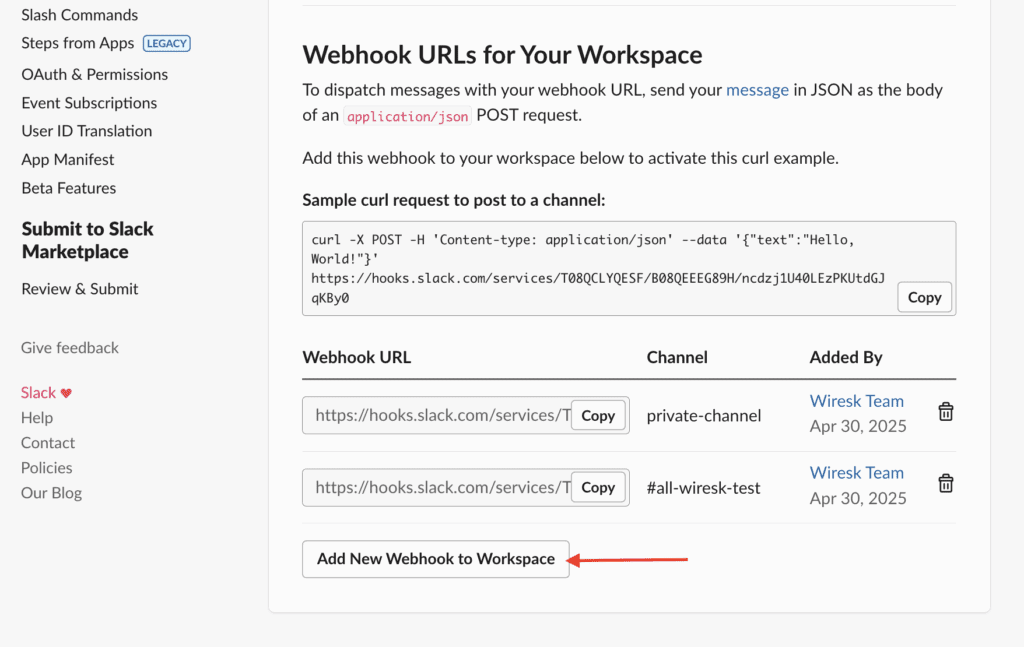Click Apr 30, 2025 date in private-channel row

(x=858, y=426)
